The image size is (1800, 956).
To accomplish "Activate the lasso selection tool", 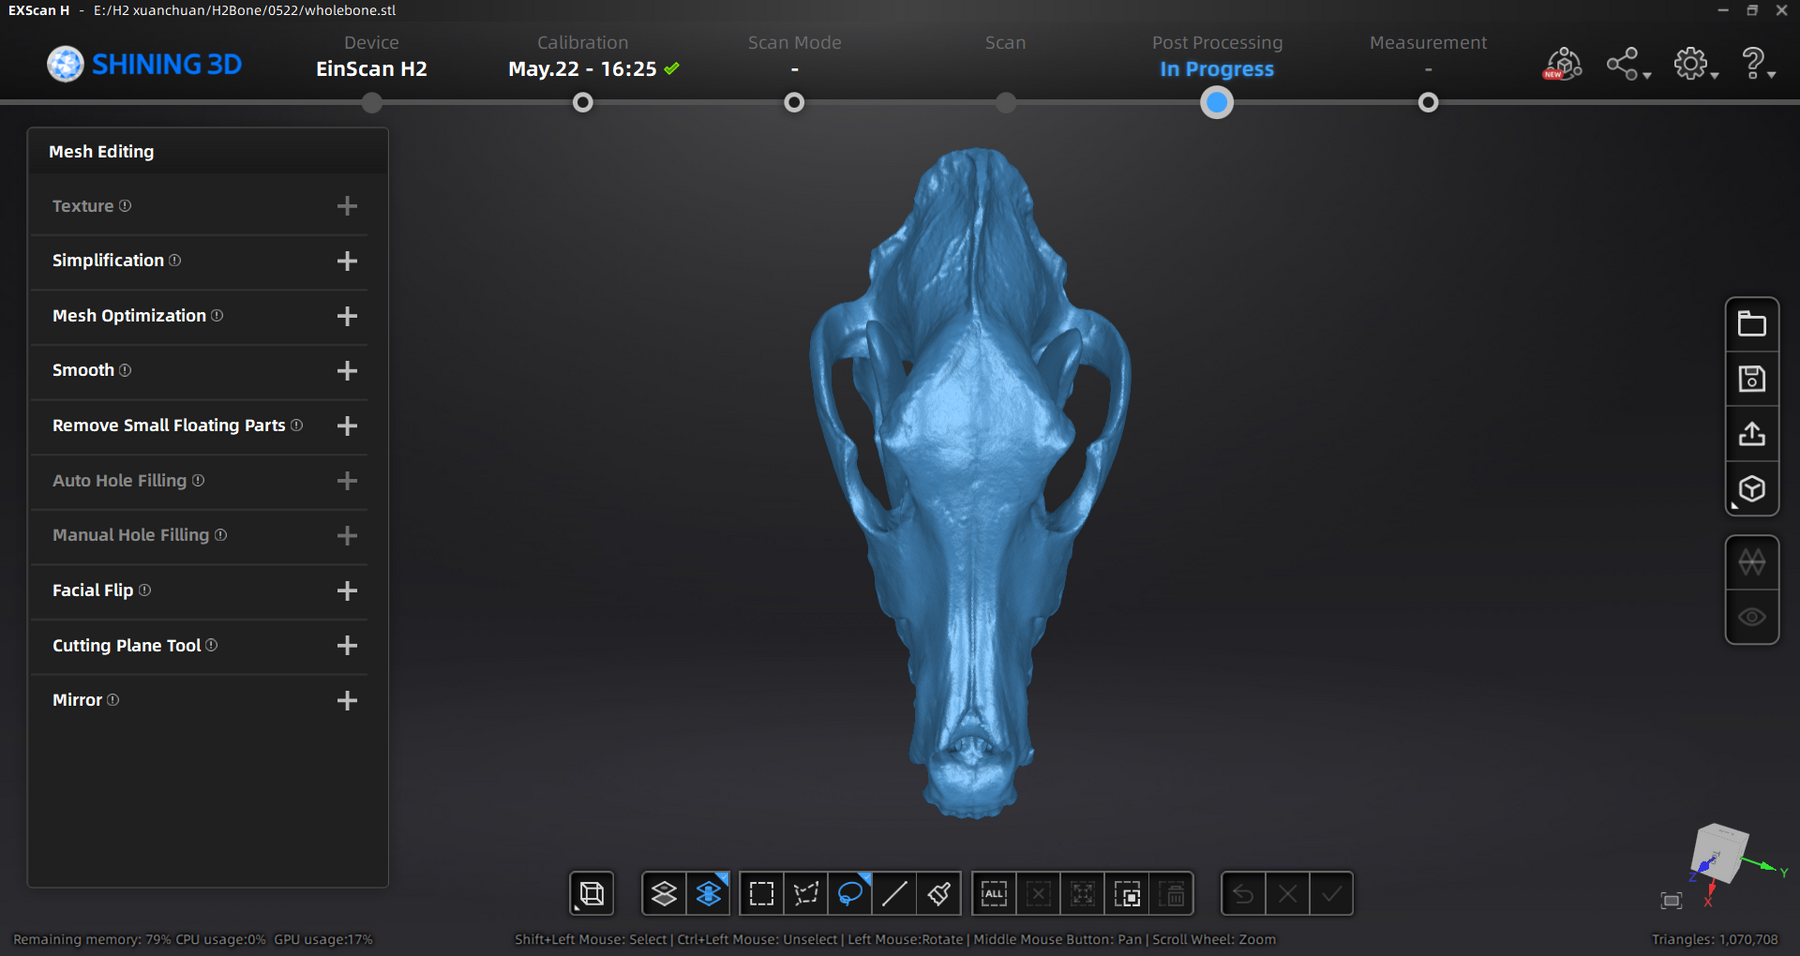I will pos(850,894).
